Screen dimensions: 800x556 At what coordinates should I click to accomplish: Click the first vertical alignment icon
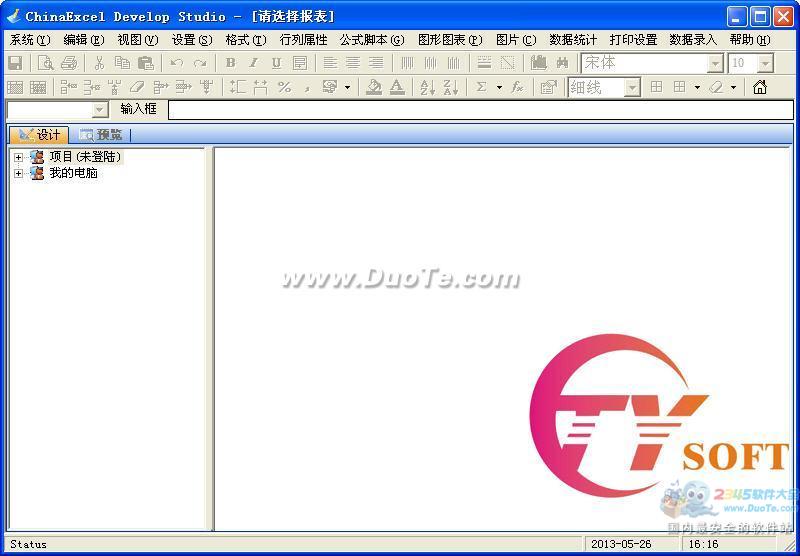[x=407, y=63]
